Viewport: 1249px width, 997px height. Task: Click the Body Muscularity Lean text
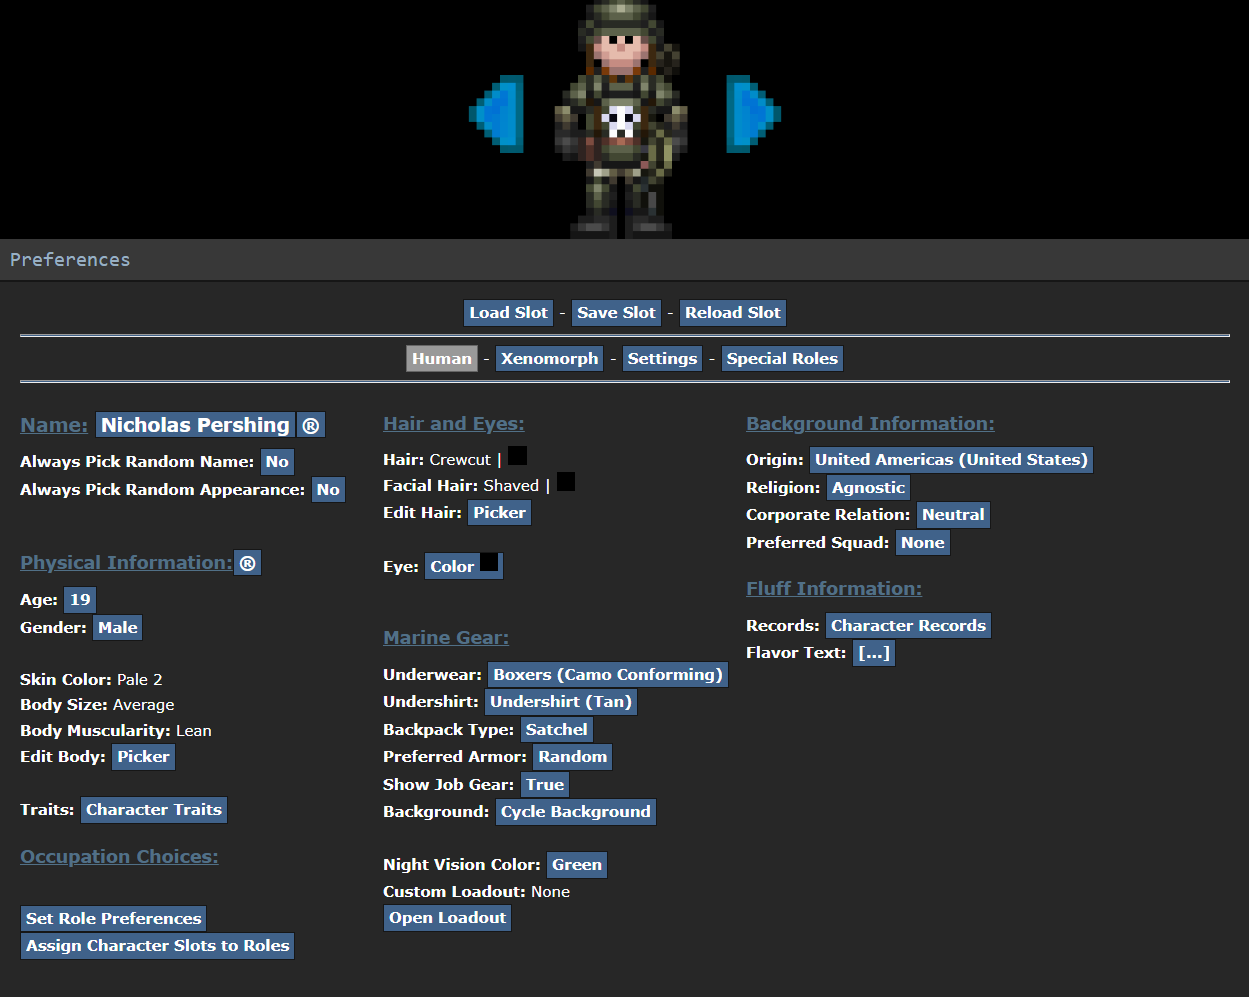coord(116,731)
